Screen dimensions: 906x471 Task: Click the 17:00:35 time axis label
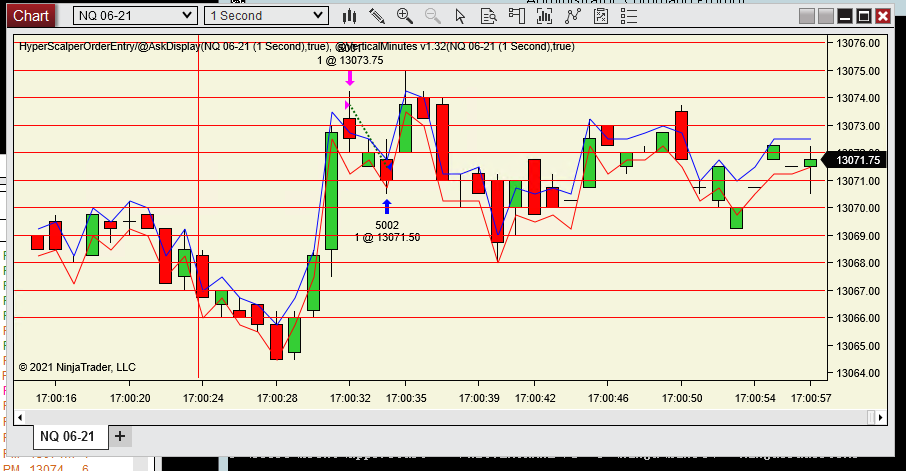406,398
